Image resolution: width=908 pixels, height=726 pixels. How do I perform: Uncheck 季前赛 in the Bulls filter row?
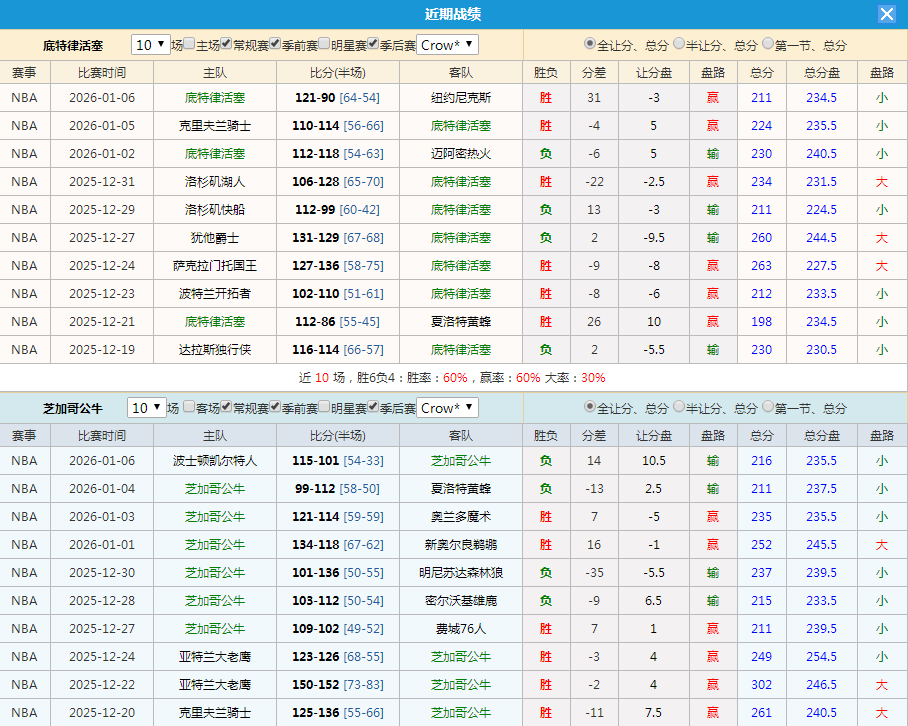[x=276, y=407]
